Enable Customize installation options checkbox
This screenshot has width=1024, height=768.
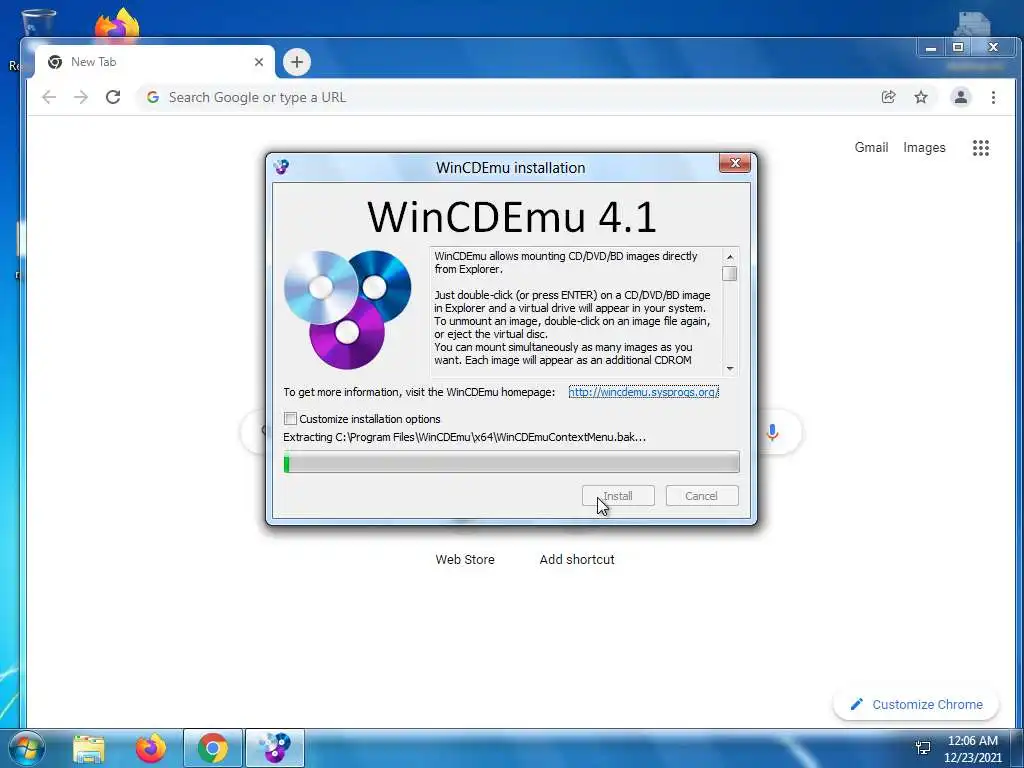(291, 419)
